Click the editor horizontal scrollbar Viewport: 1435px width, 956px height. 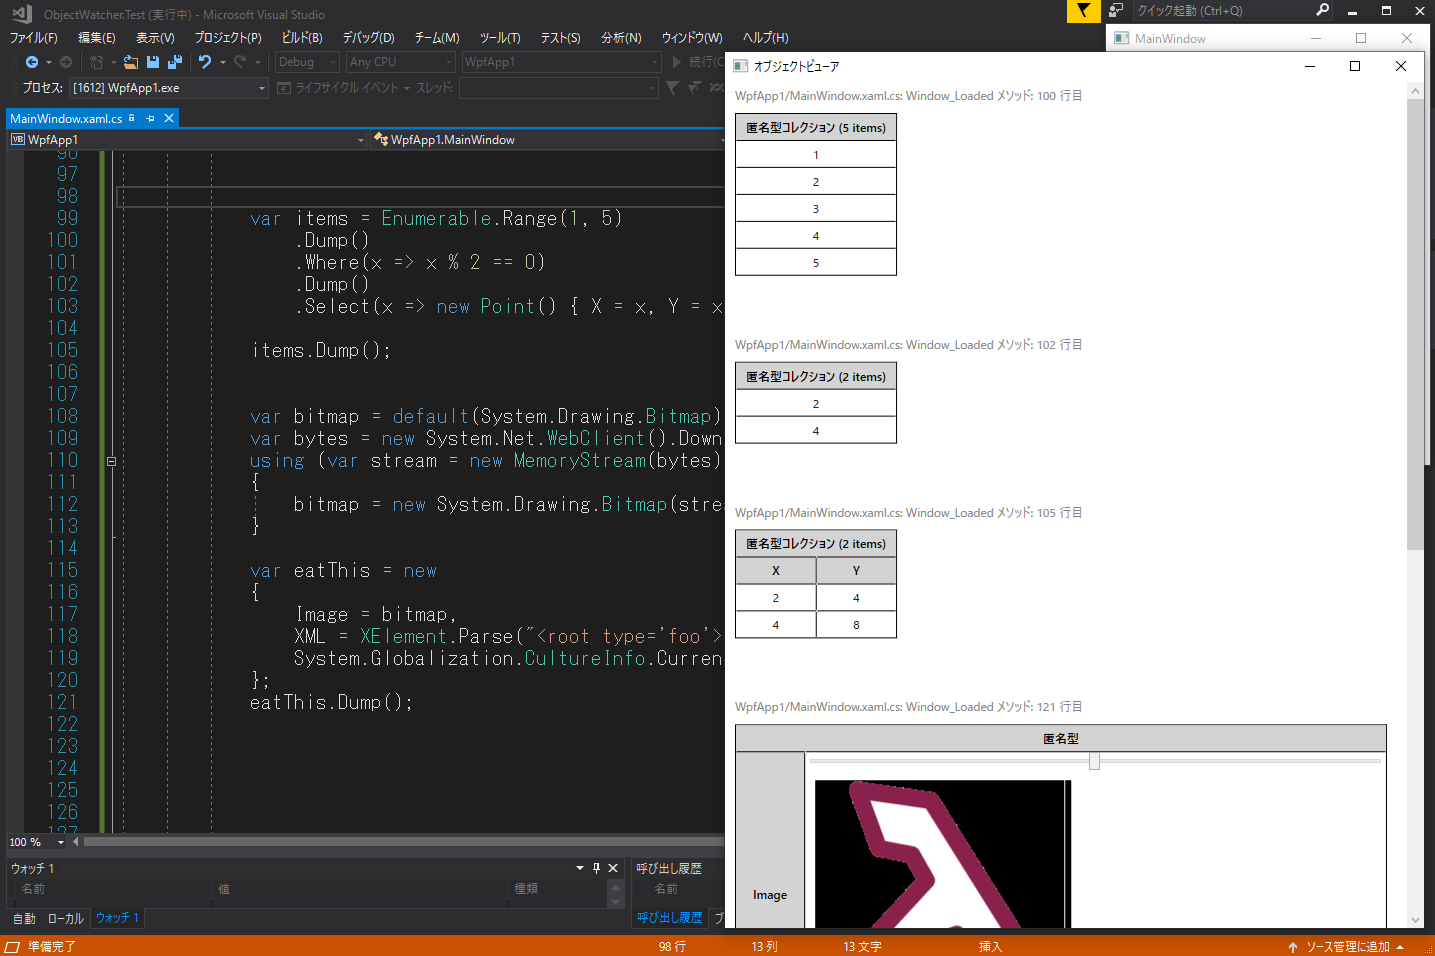click(403, 842)
